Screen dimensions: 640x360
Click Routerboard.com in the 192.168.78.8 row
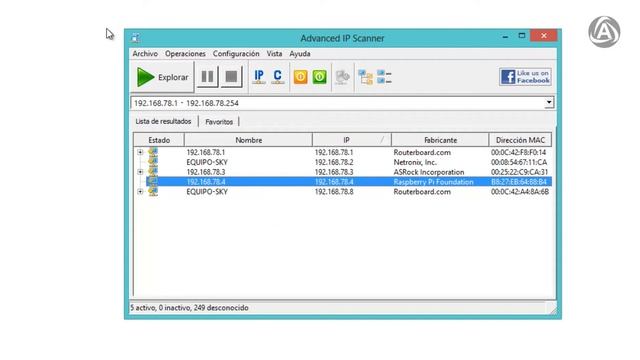(422, 192)
